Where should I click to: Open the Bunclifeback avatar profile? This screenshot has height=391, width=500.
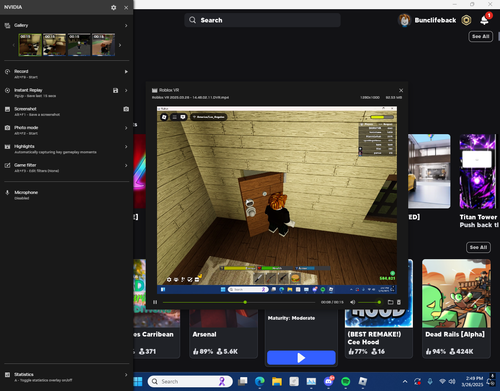[x=404, y=20]
